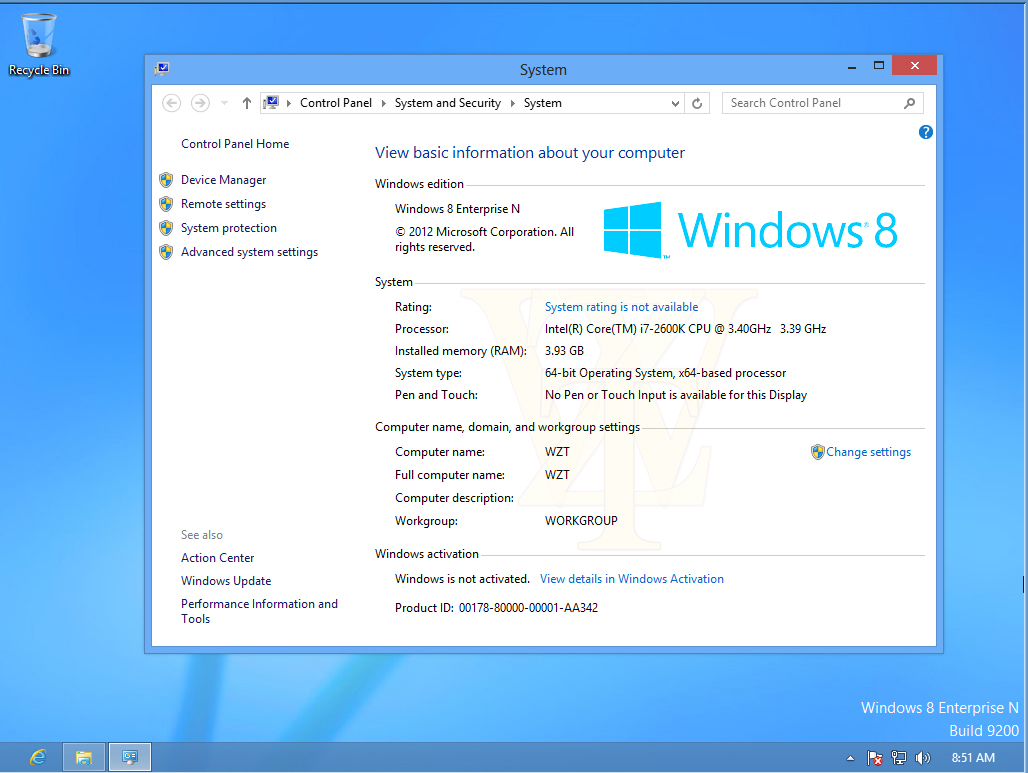The height and width of the screenshot is (773, 1028).
Task: Click the network icon in system tray
Action: (898, 758)
